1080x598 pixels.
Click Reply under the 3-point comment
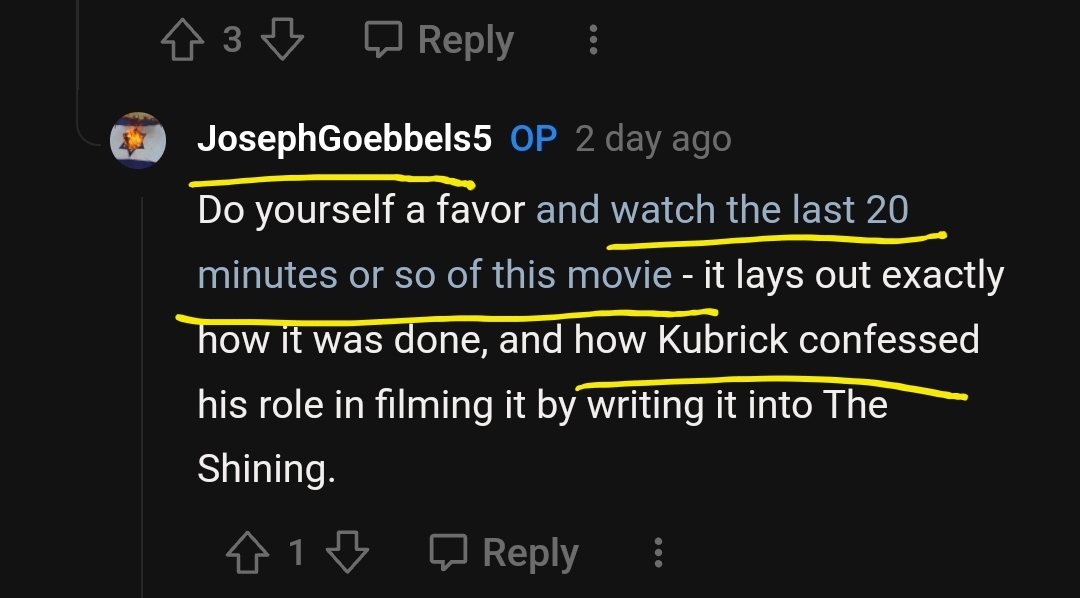pyautogui.click(x=465, y=40)
